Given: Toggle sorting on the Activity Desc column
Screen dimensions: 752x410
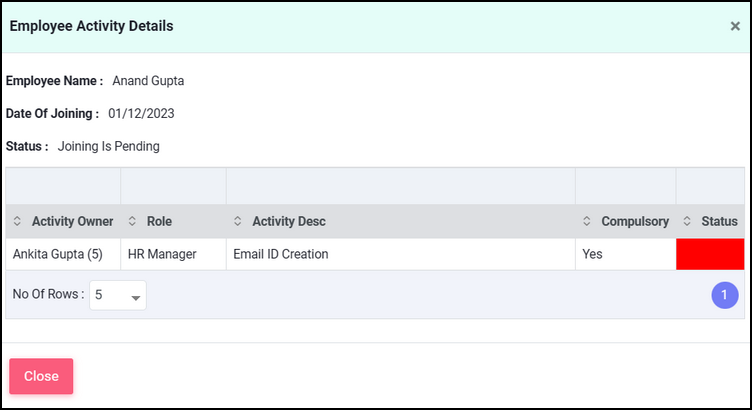Looking at the screenshot, I should click(237, 221).
